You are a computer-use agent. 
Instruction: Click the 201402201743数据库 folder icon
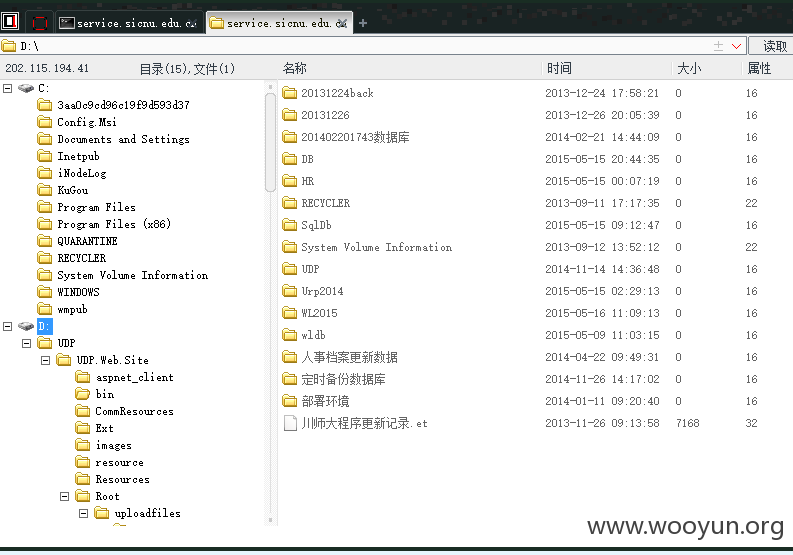click(x=290, y=137)
